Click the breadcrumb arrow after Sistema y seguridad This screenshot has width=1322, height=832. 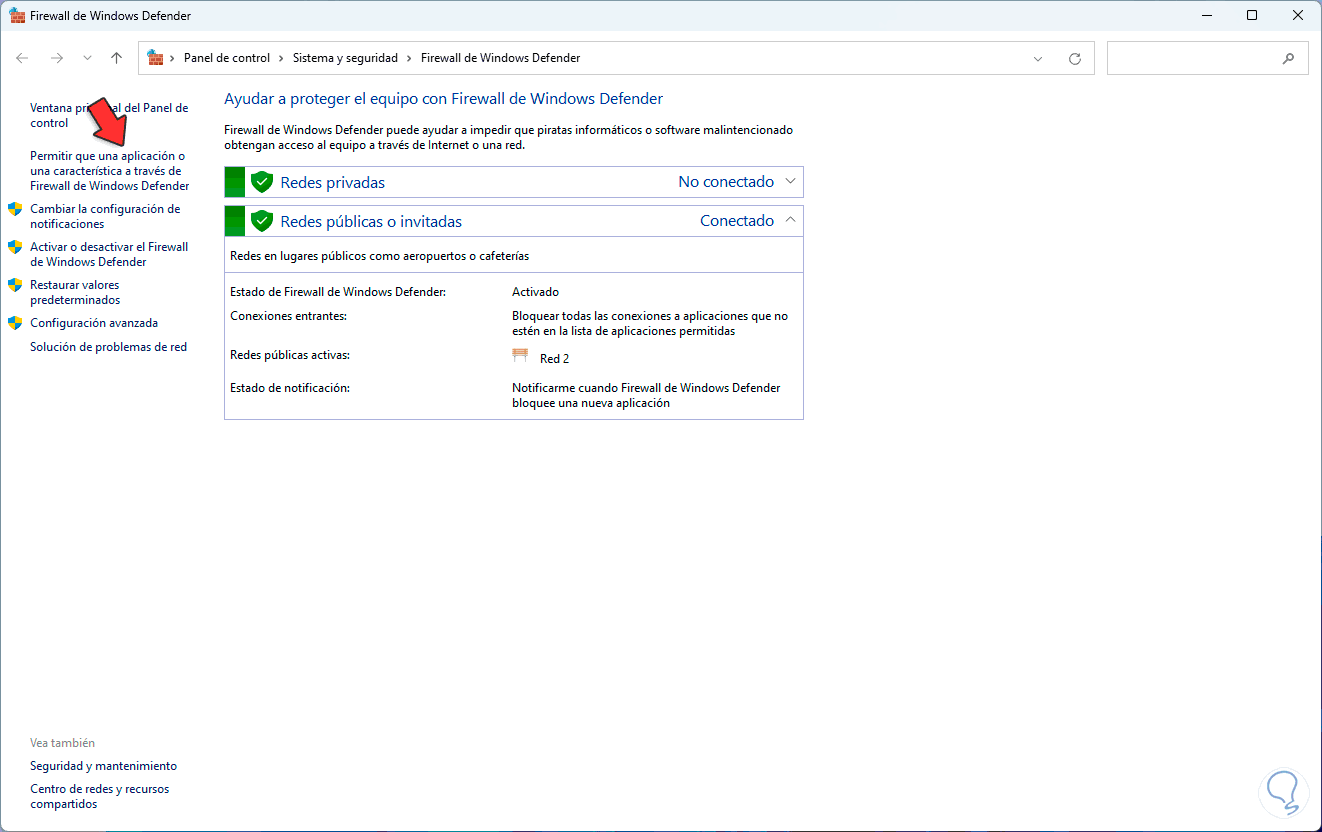[x=410, y=58]
